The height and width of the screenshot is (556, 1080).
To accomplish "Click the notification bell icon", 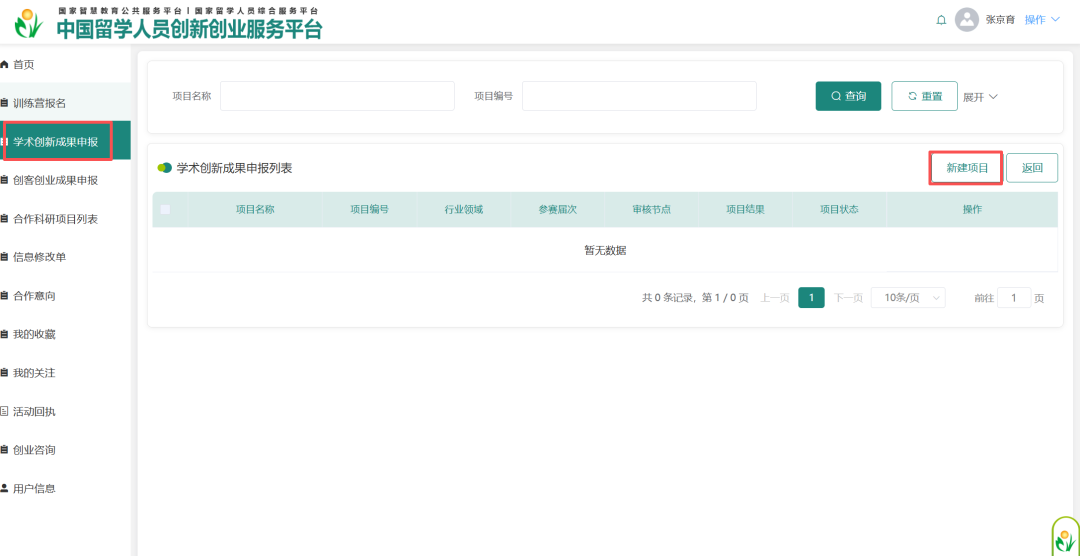I will point(941,20).
